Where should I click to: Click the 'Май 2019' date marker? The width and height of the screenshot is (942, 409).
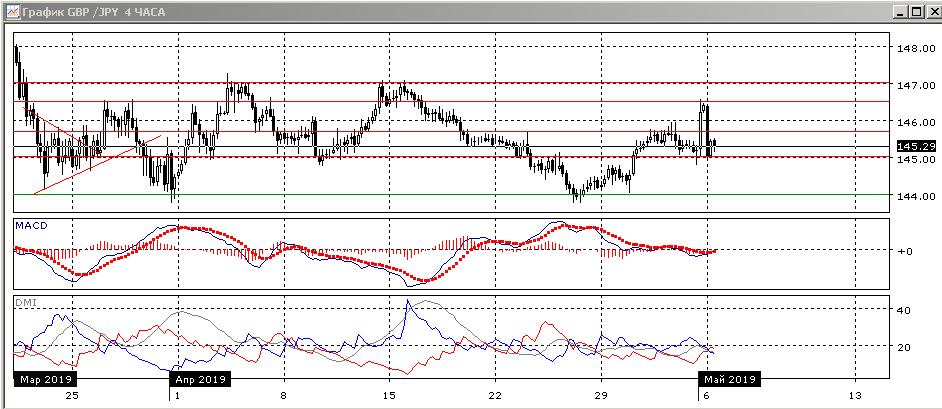[727, 380]
